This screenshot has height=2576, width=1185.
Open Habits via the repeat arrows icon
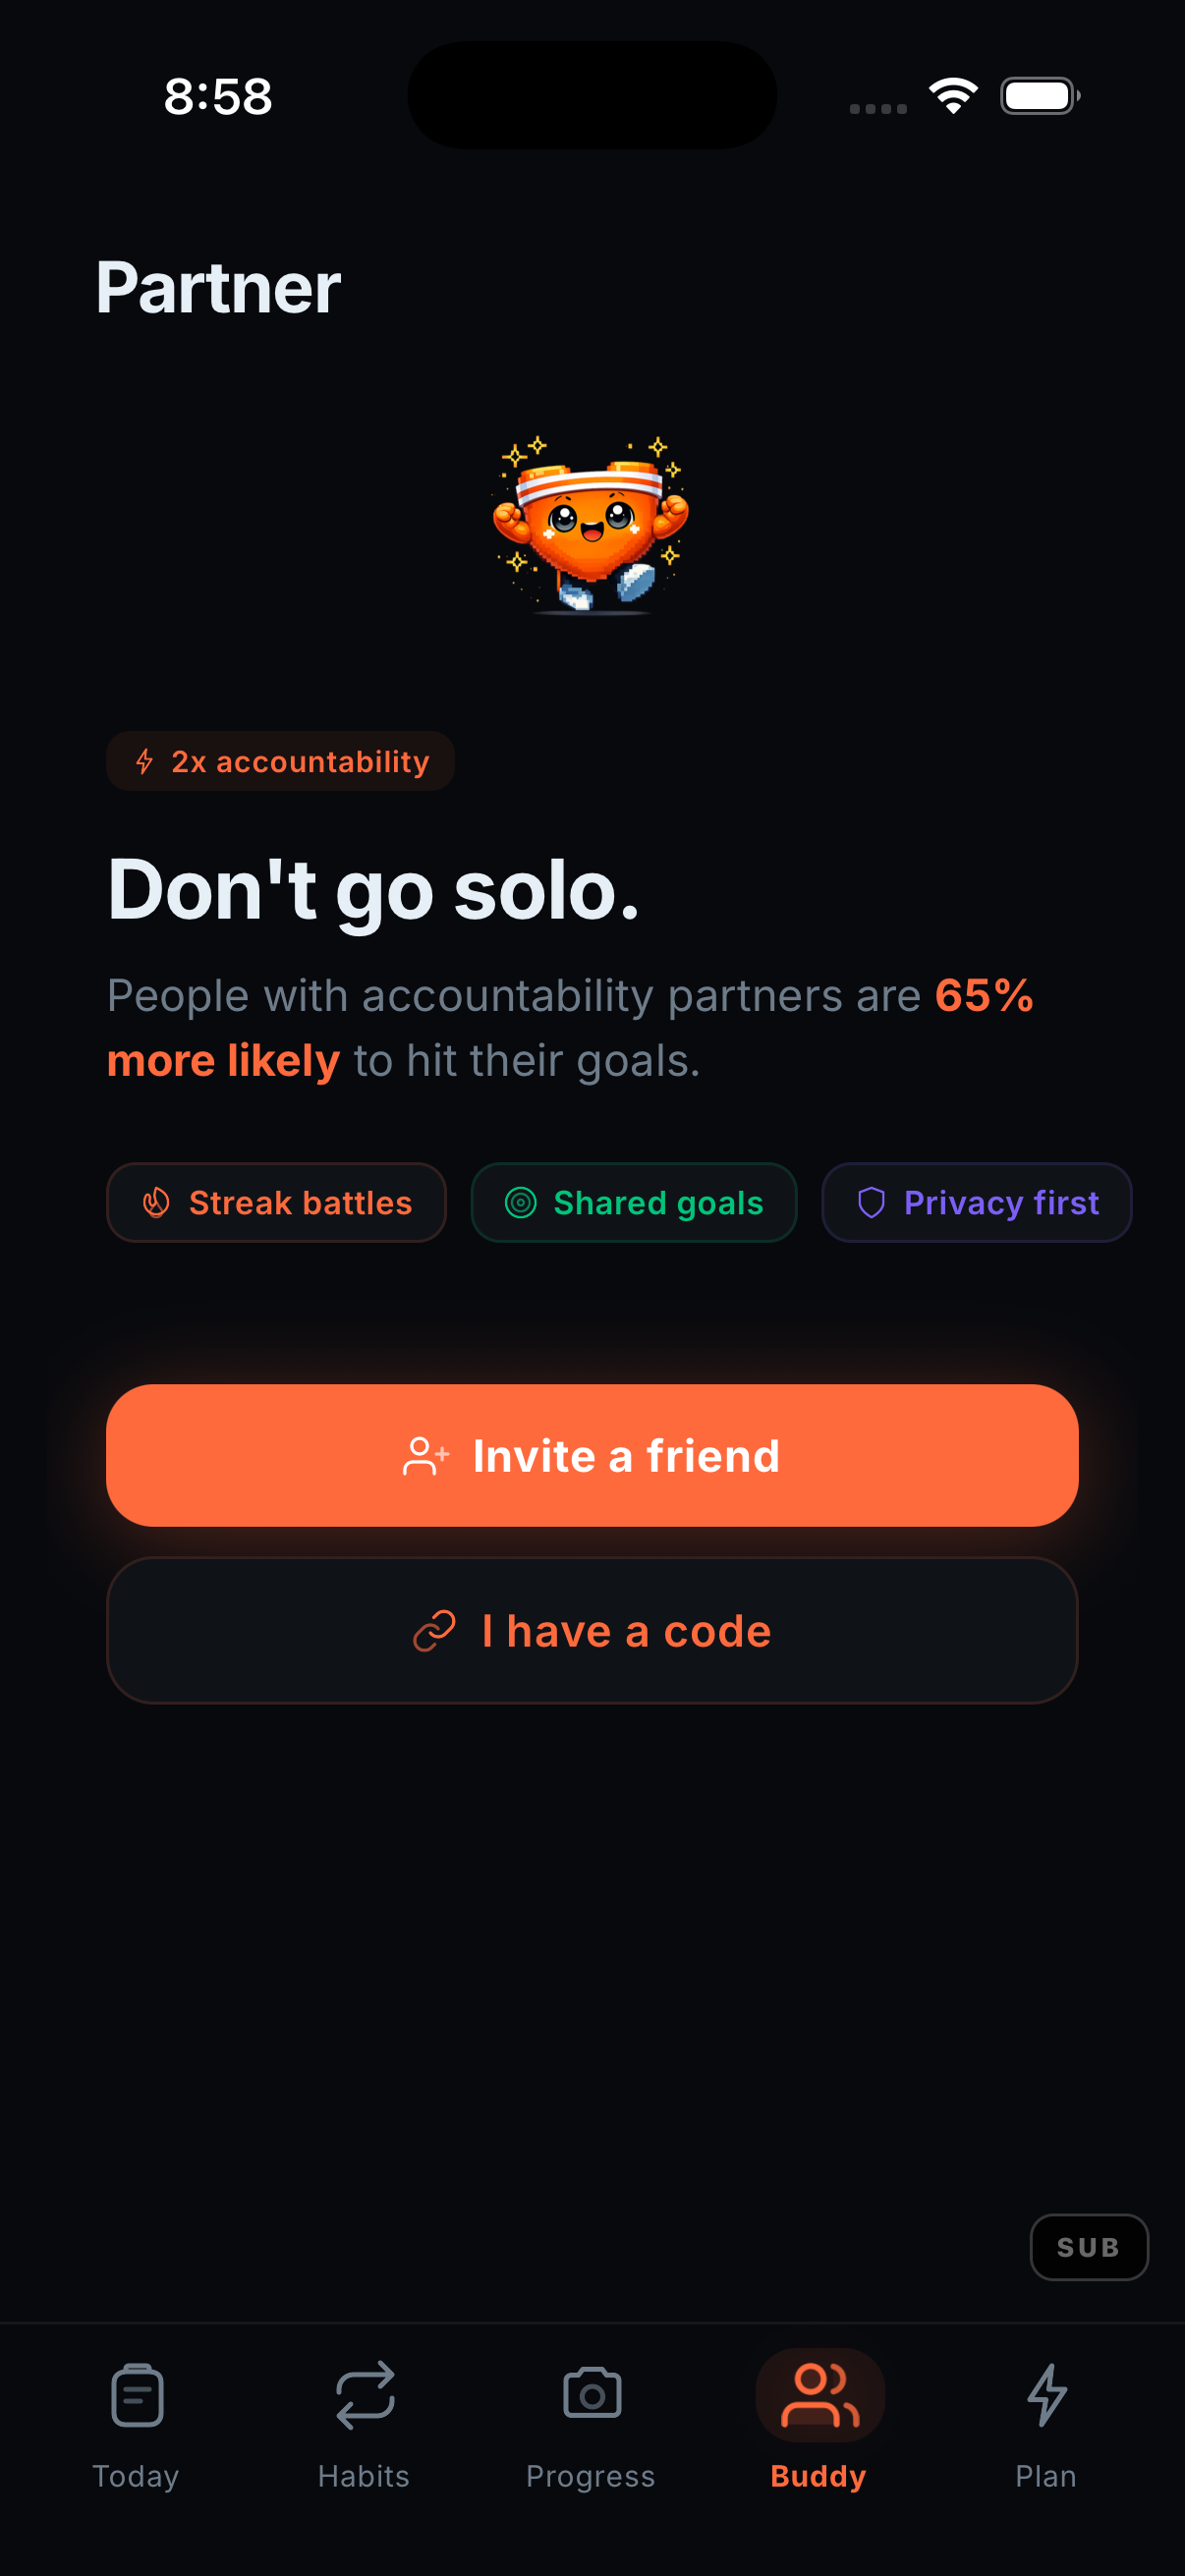[364, 2394]
